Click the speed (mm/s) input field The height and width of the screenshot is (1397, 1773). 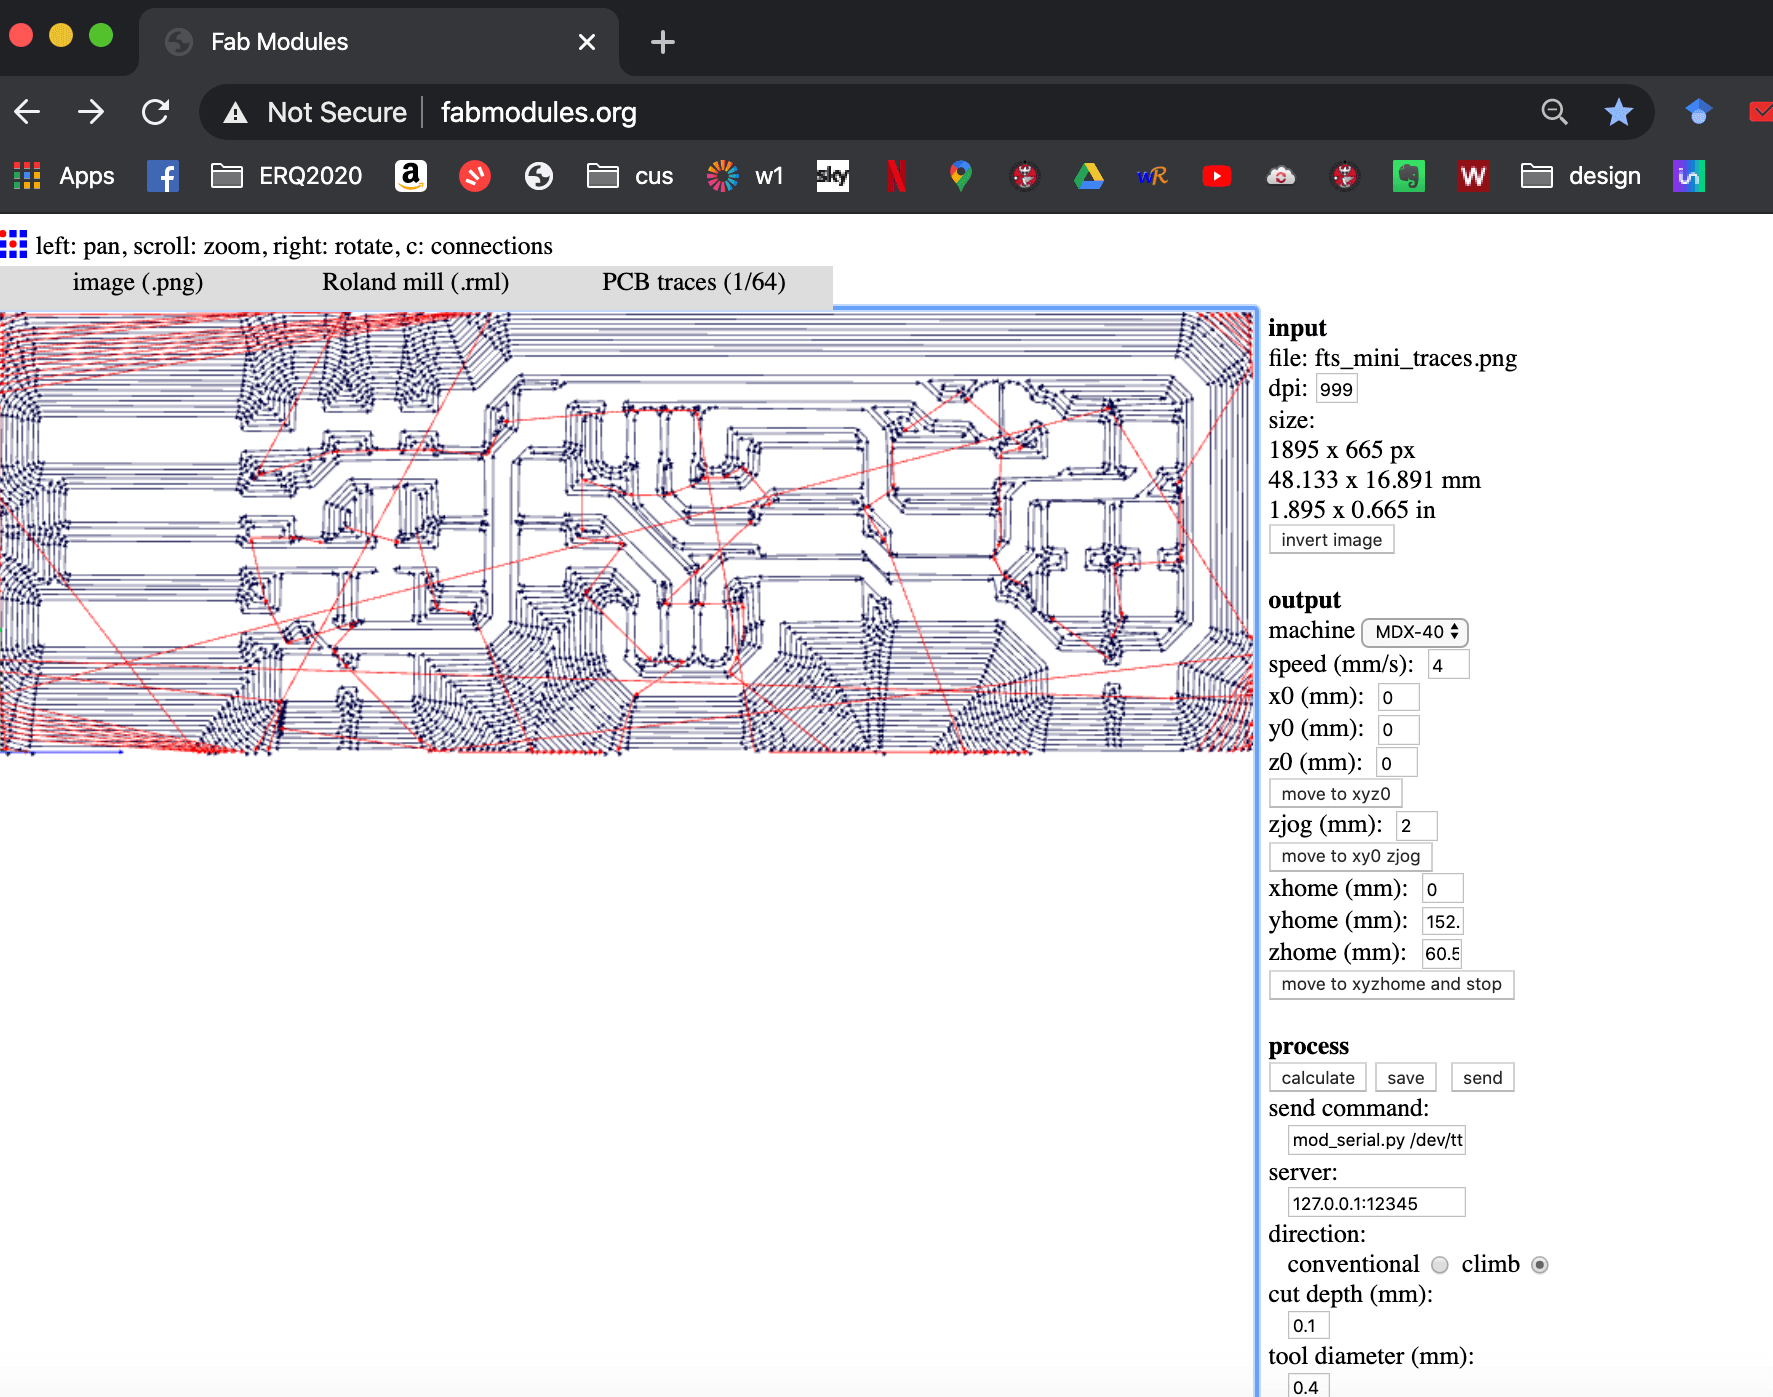coord(1448,665)
